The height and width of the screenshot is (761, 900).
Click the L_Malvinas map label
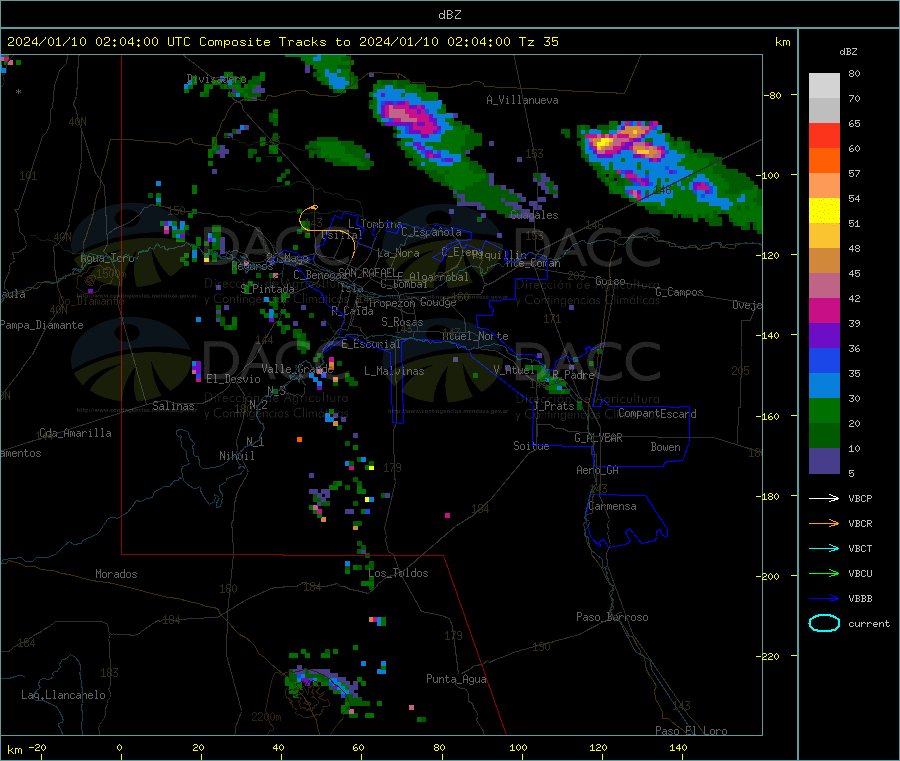[394, 371]
